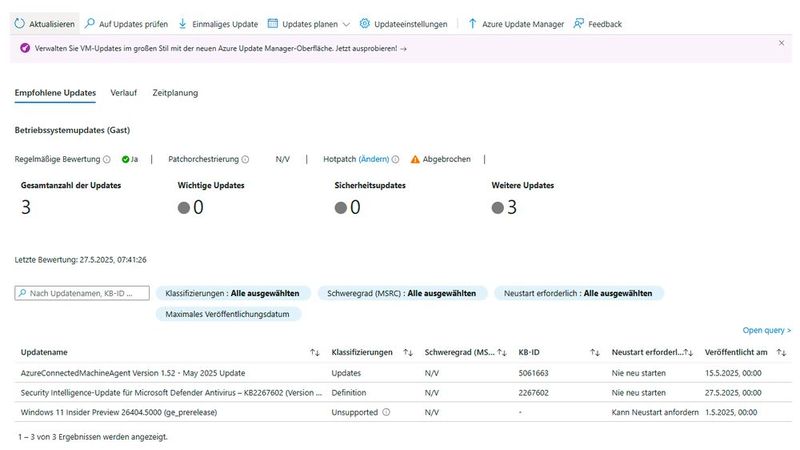Sort by Neustart erforderlich column arrows
Screen dimensions: 800x450
688,353
